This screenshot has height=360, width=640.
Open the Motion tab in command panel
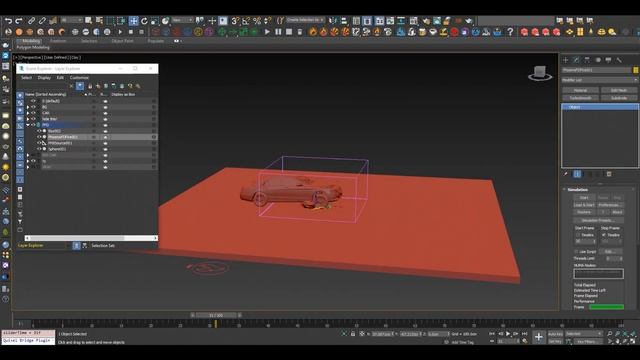pyautogui.click(x=598, y=60)
